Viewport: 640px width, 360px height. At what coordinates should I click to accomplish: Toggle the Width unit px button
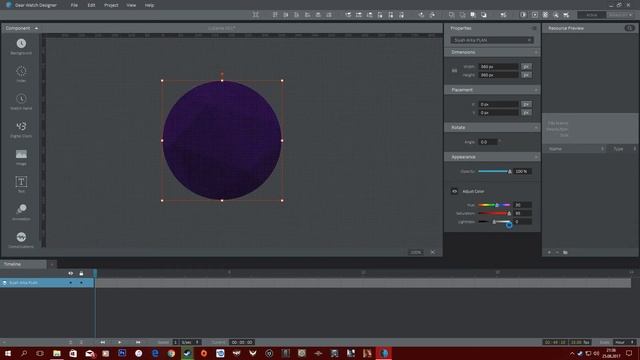click(526, 67)
